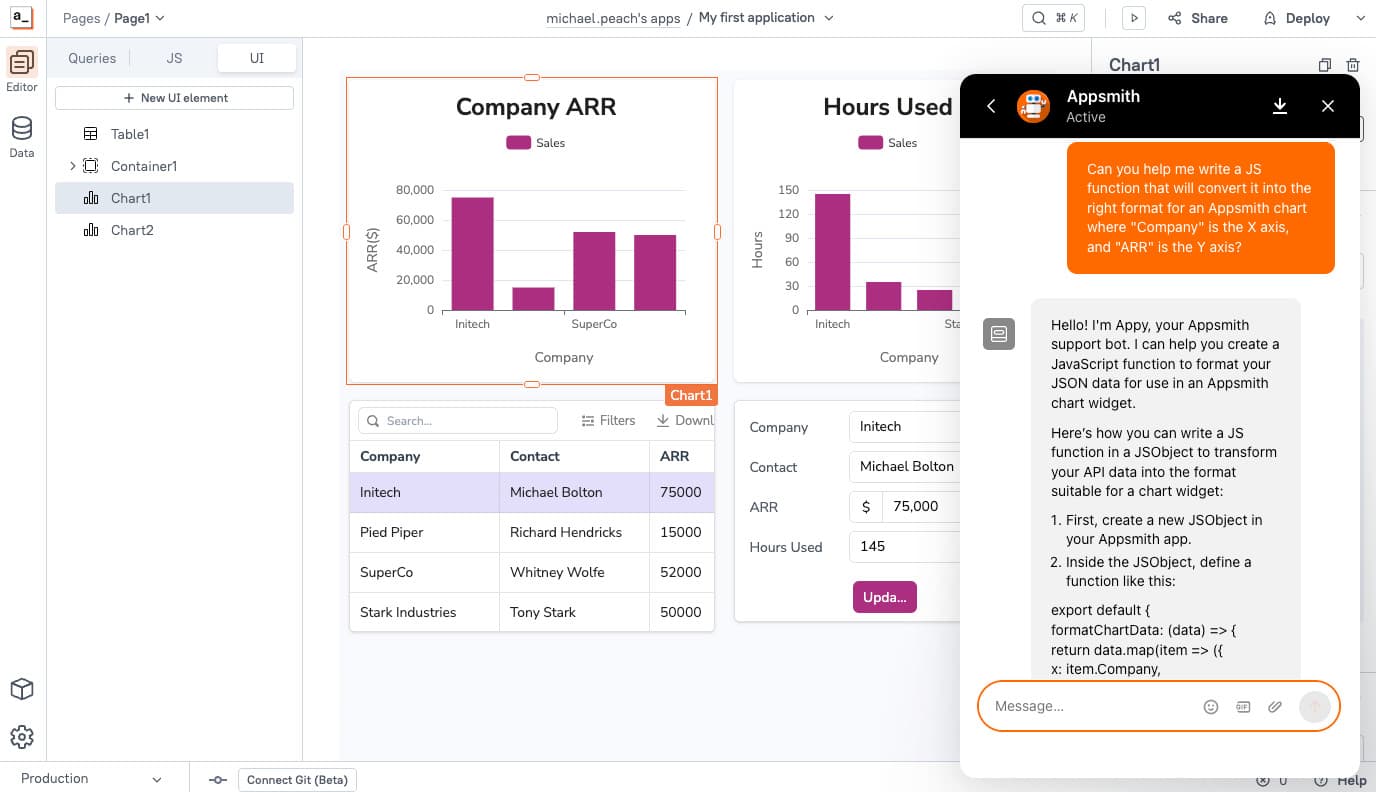Open app settings via the gear icon
This screenshot has height=792, width=1376.
point(21,737)
